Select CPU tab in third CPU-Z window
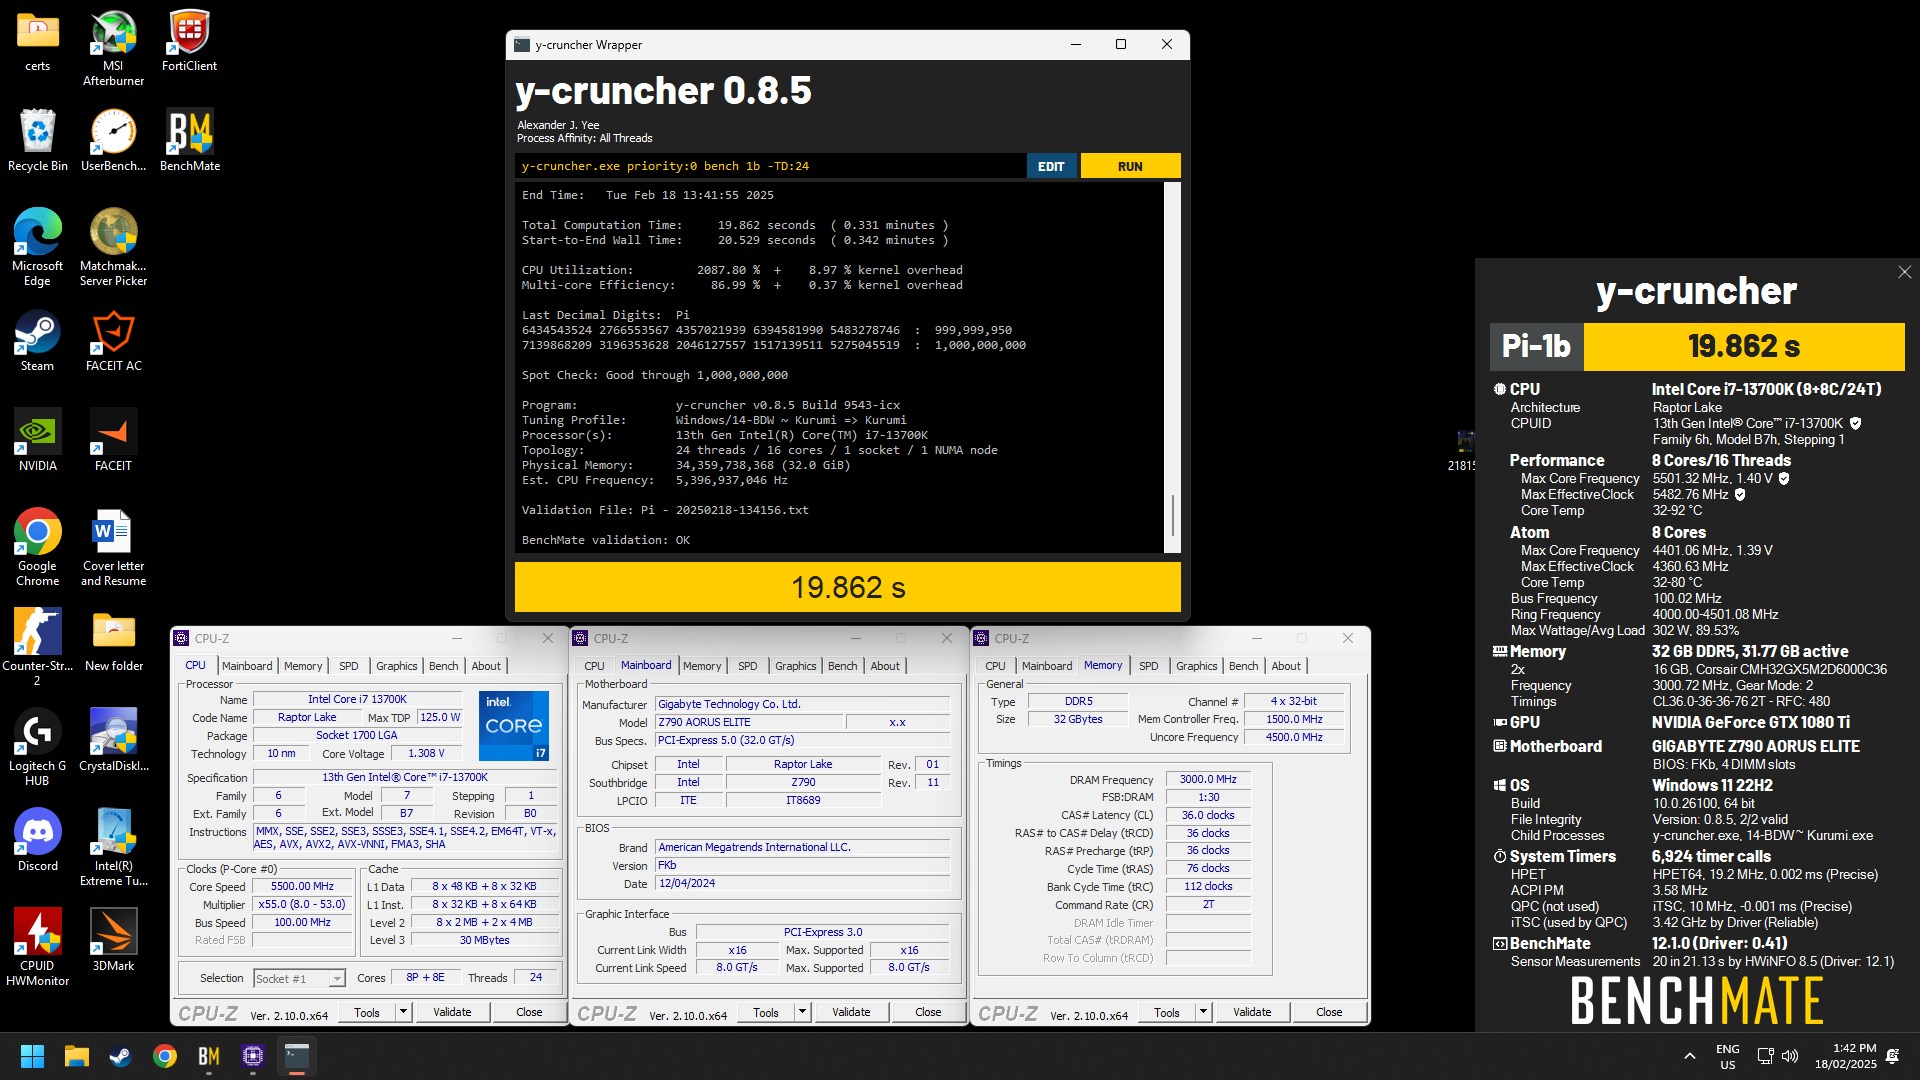 (995, 666)
